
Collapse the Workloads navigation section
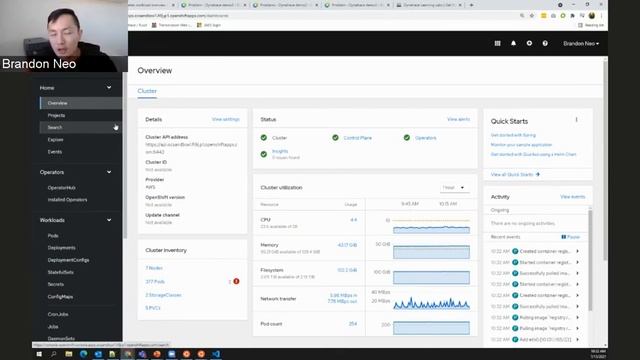pos(109,220)
